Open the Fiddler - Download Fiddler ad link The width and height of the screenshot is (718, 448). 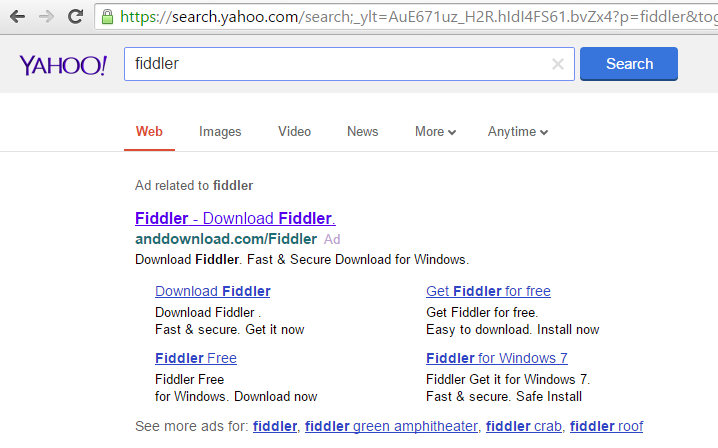point(234,218)
